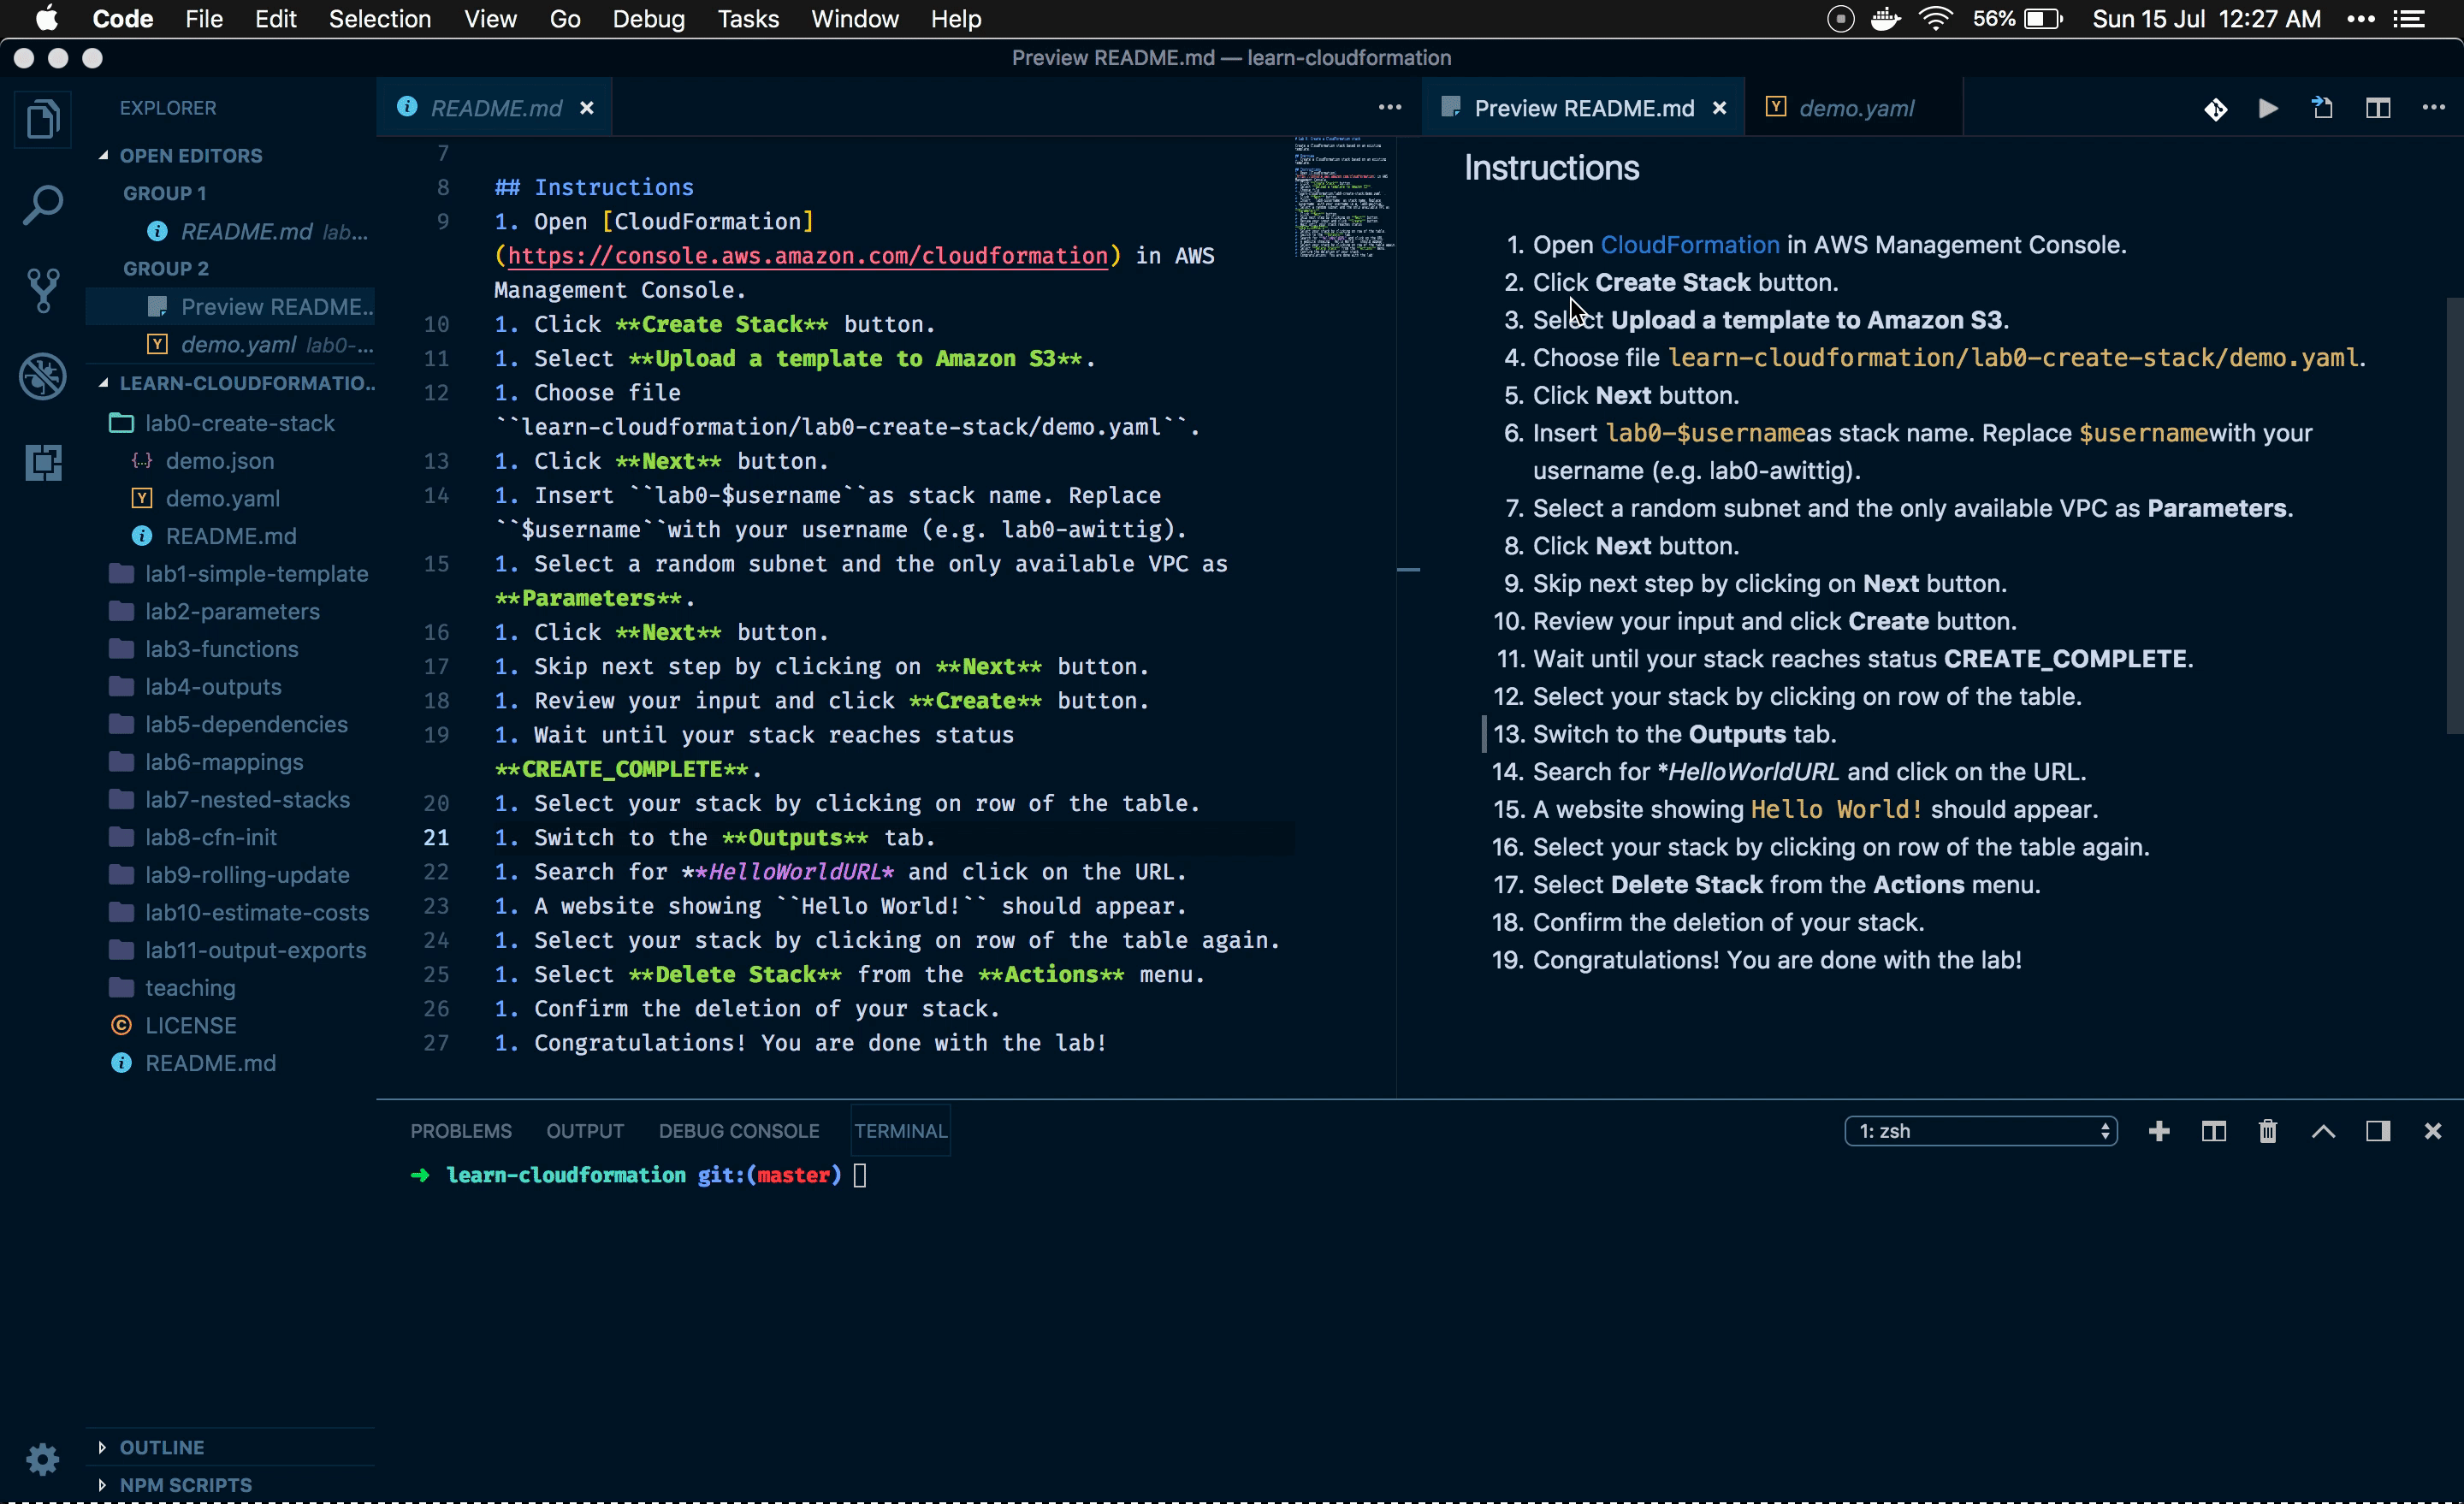Image resolution: width=2464 pixels, height=1504 pixels.
Task: Click the battery status icon
Action: 2043,19
